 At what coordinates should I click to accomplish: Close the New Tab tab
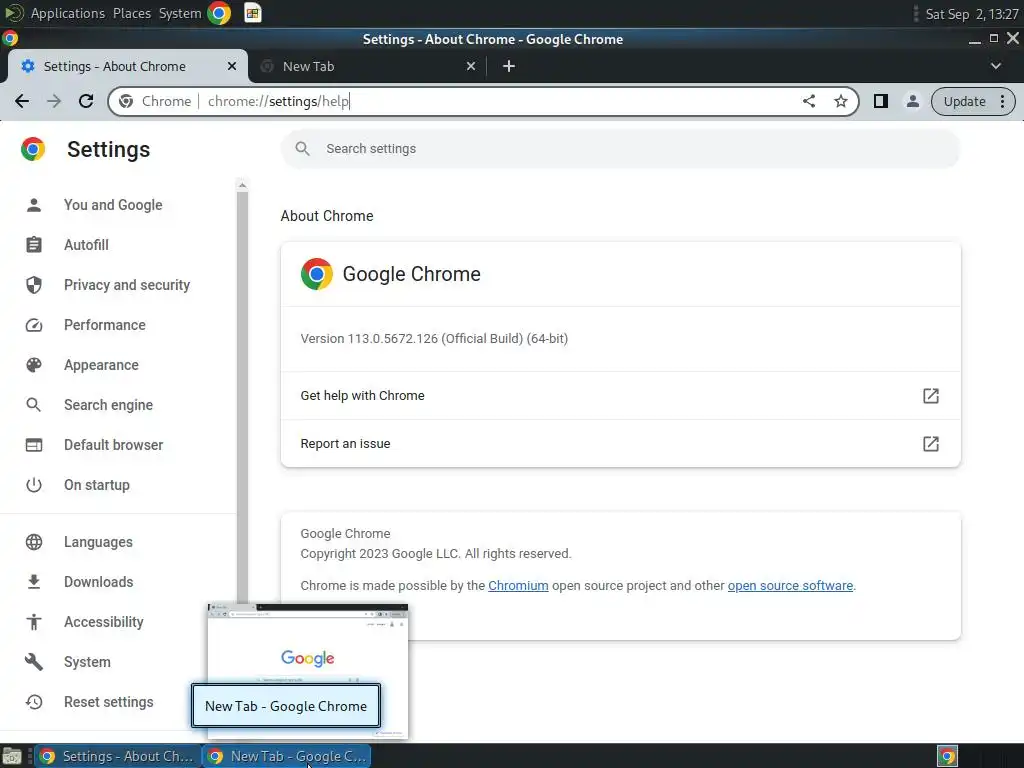click(x=471, y=67)
